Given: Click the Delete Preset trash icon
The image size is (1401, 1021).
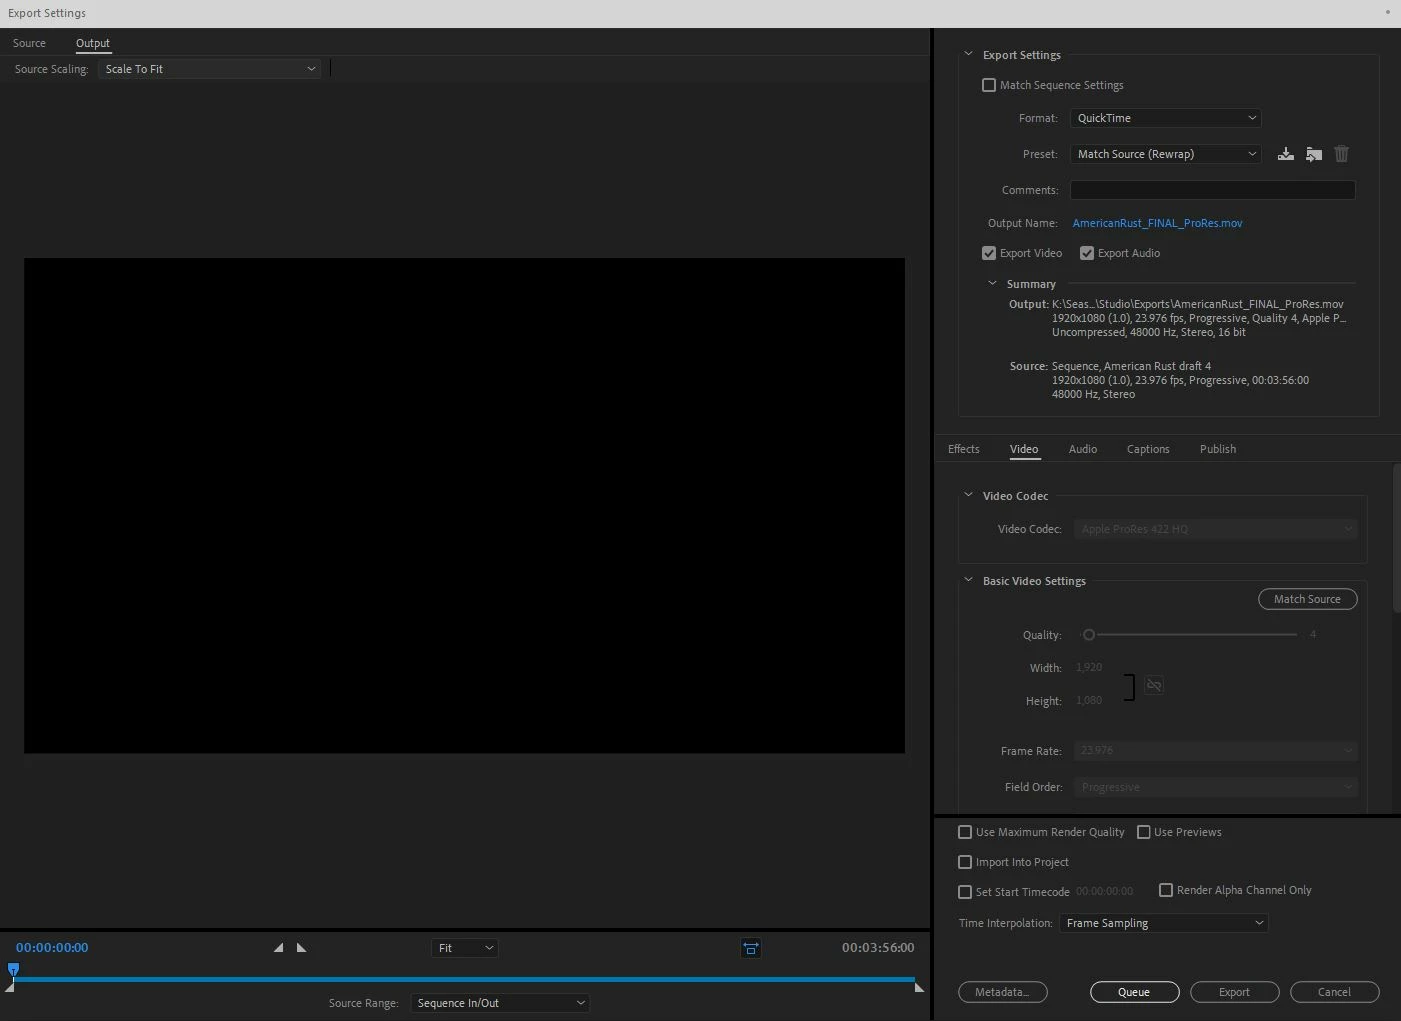Looking at the screenshot, I should tap(1342, 154).
